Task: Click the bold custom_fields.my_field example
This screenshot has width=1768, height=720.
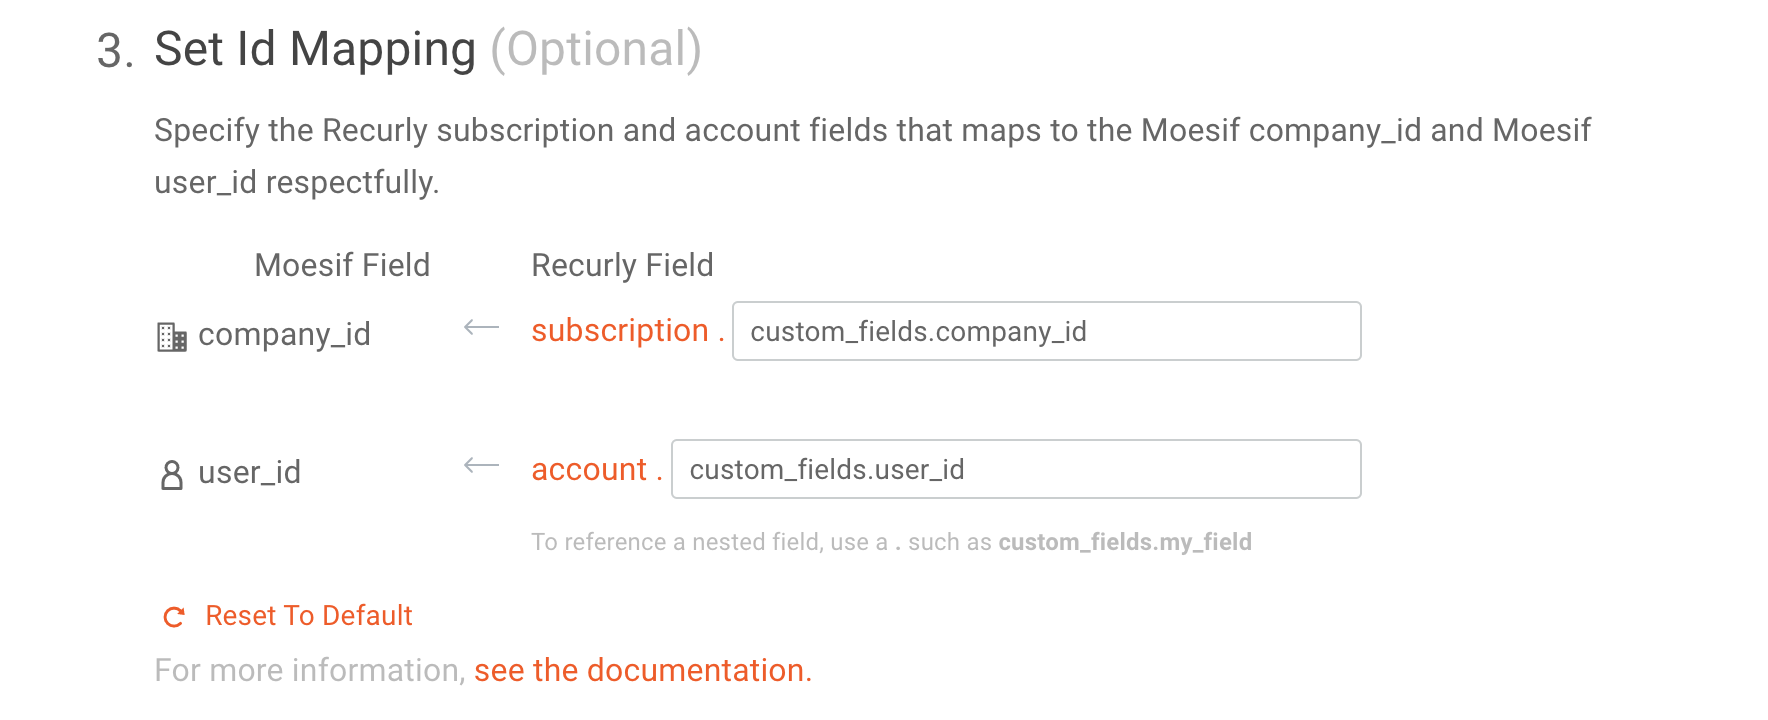Action: click(1125, 542)
